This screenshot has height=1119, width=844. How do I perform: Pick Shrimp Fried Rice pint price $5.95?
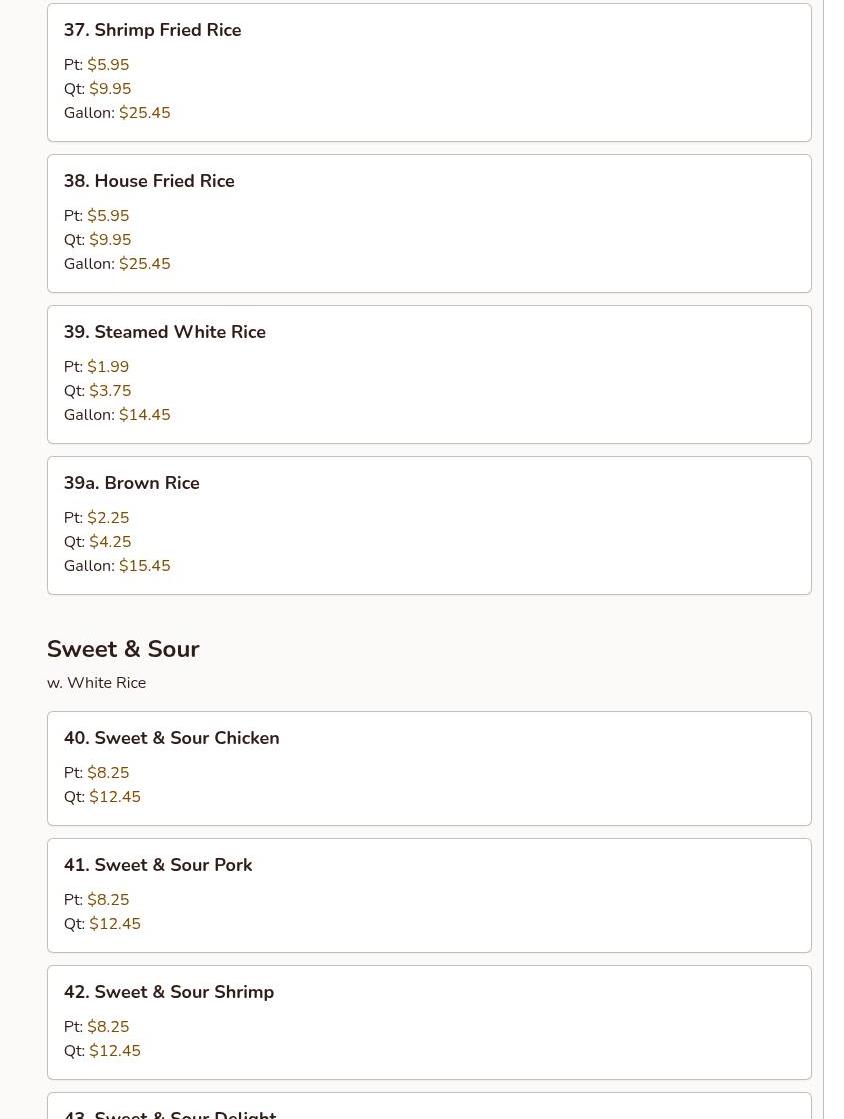108,65
